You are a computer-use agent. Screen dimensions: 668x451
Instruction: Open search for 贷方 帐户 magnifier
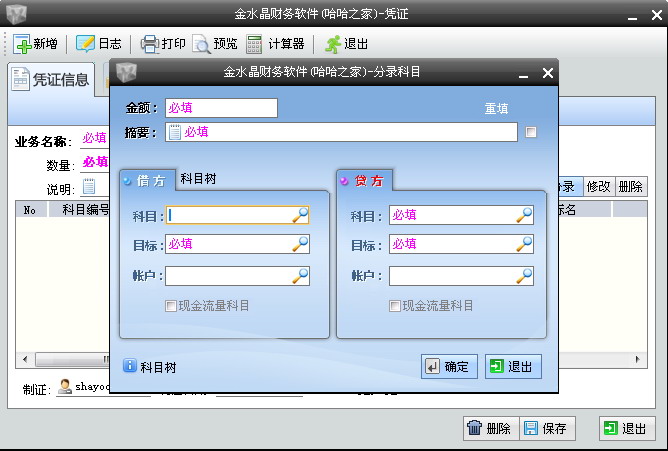click(524, 276)
